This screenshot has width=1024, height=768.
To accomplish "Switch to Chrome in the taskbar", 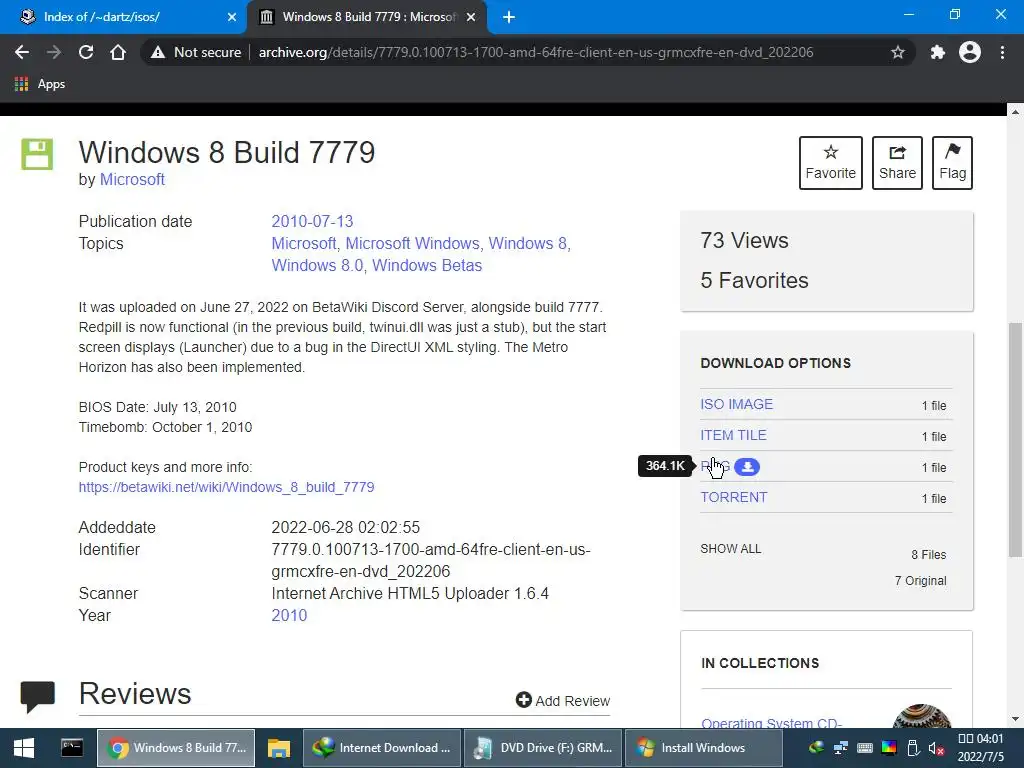I will click(x=176, y=748).
